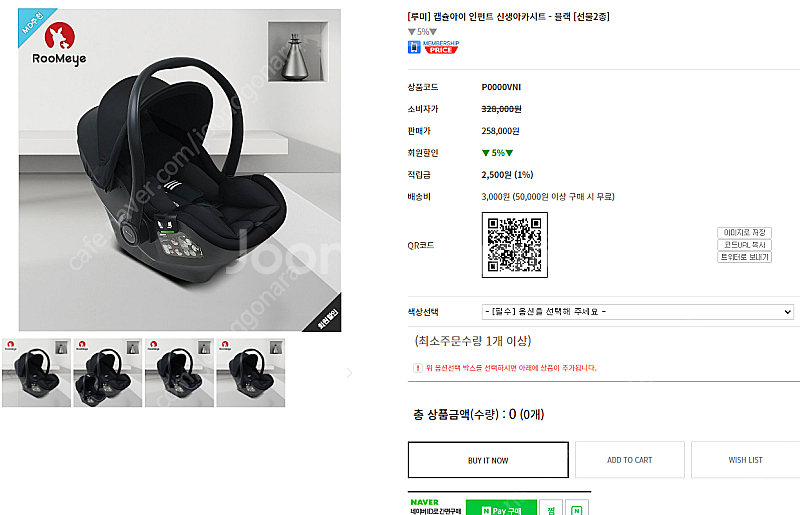800x515 pixels.
Task: Click the ADD TO CART button
Action: click(630, 460)
